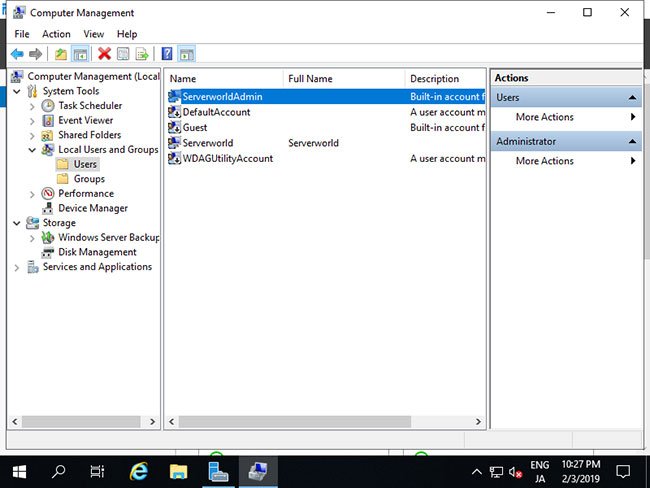Click the Windows Start button

(19, 472)
